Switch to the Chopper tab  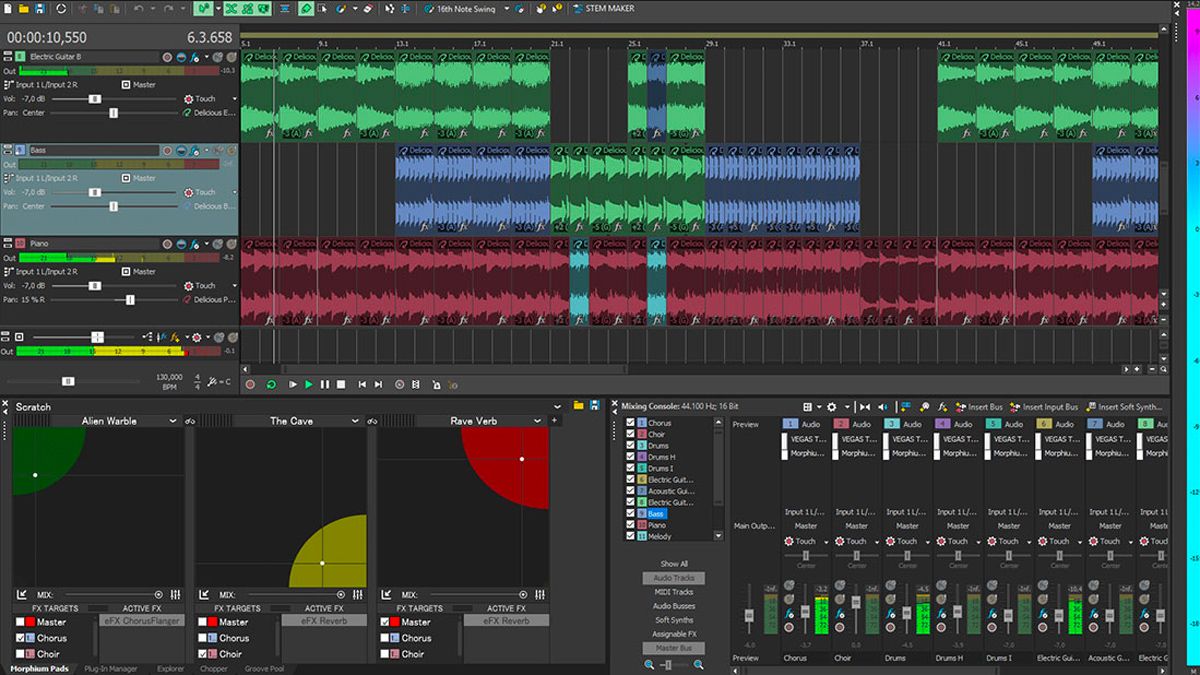coord(214,668)
